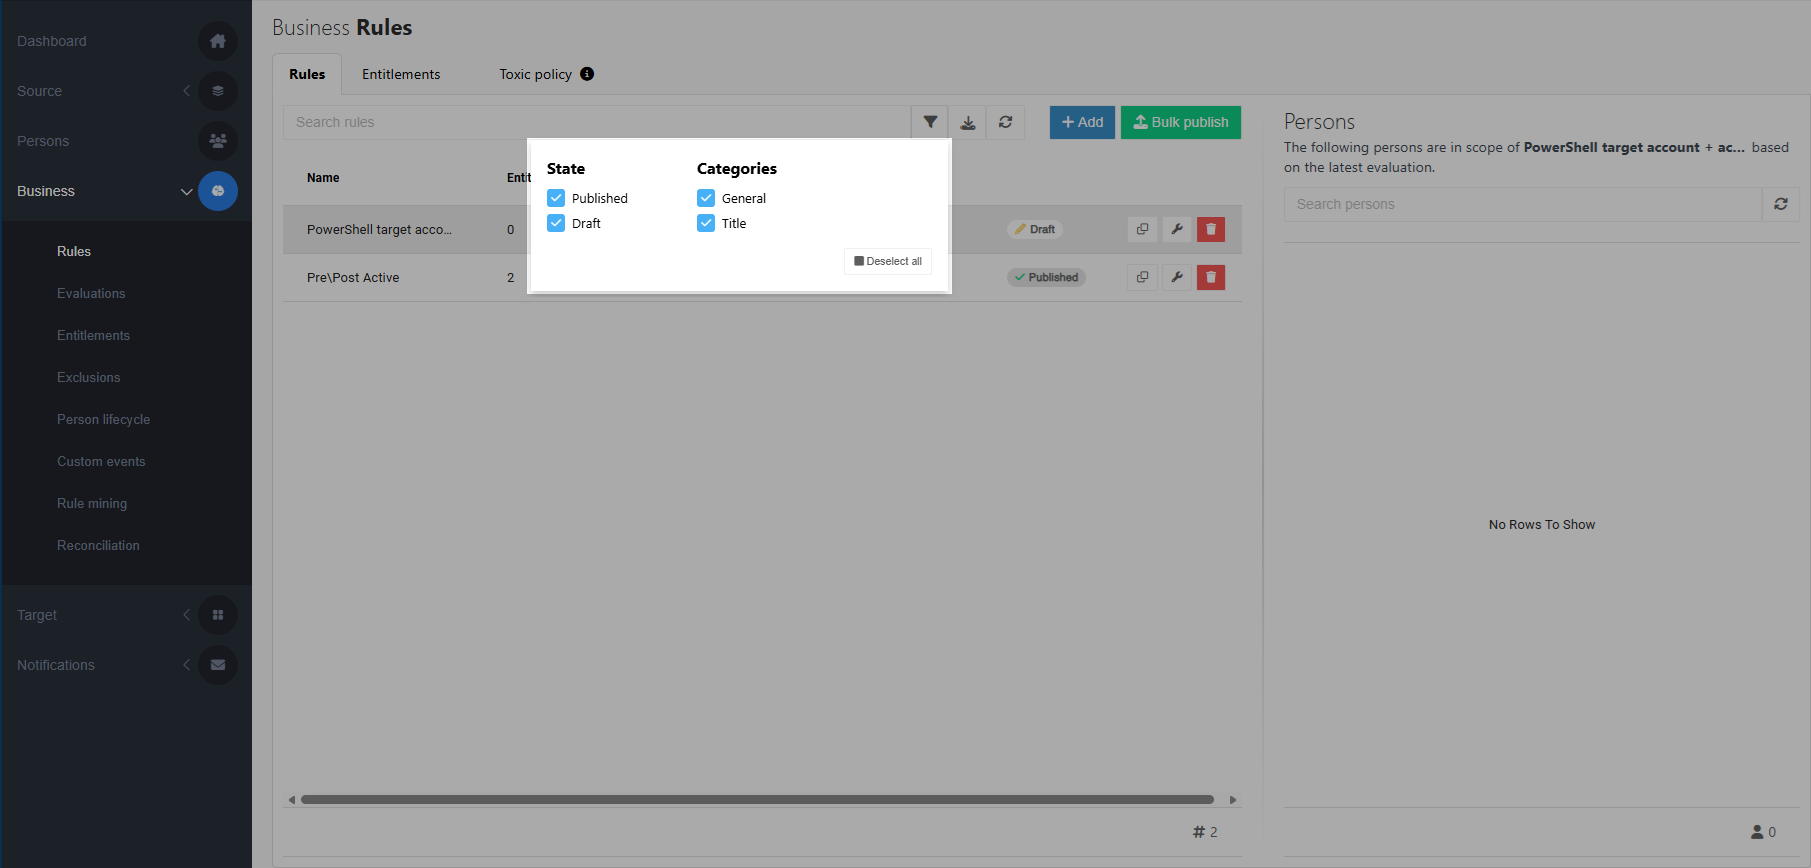Click the download rules icon
Image resolution: width=1811 pixels, height=868 pixels.
pos(968,122)
